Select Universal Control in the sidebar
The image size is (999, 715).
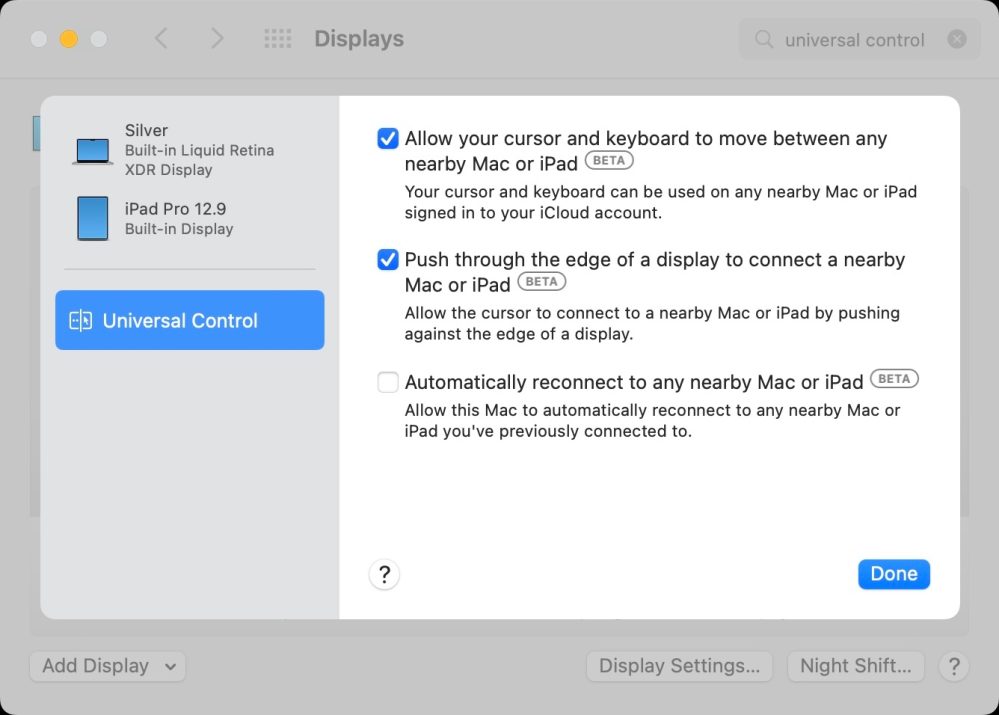(x=190, y=321)
